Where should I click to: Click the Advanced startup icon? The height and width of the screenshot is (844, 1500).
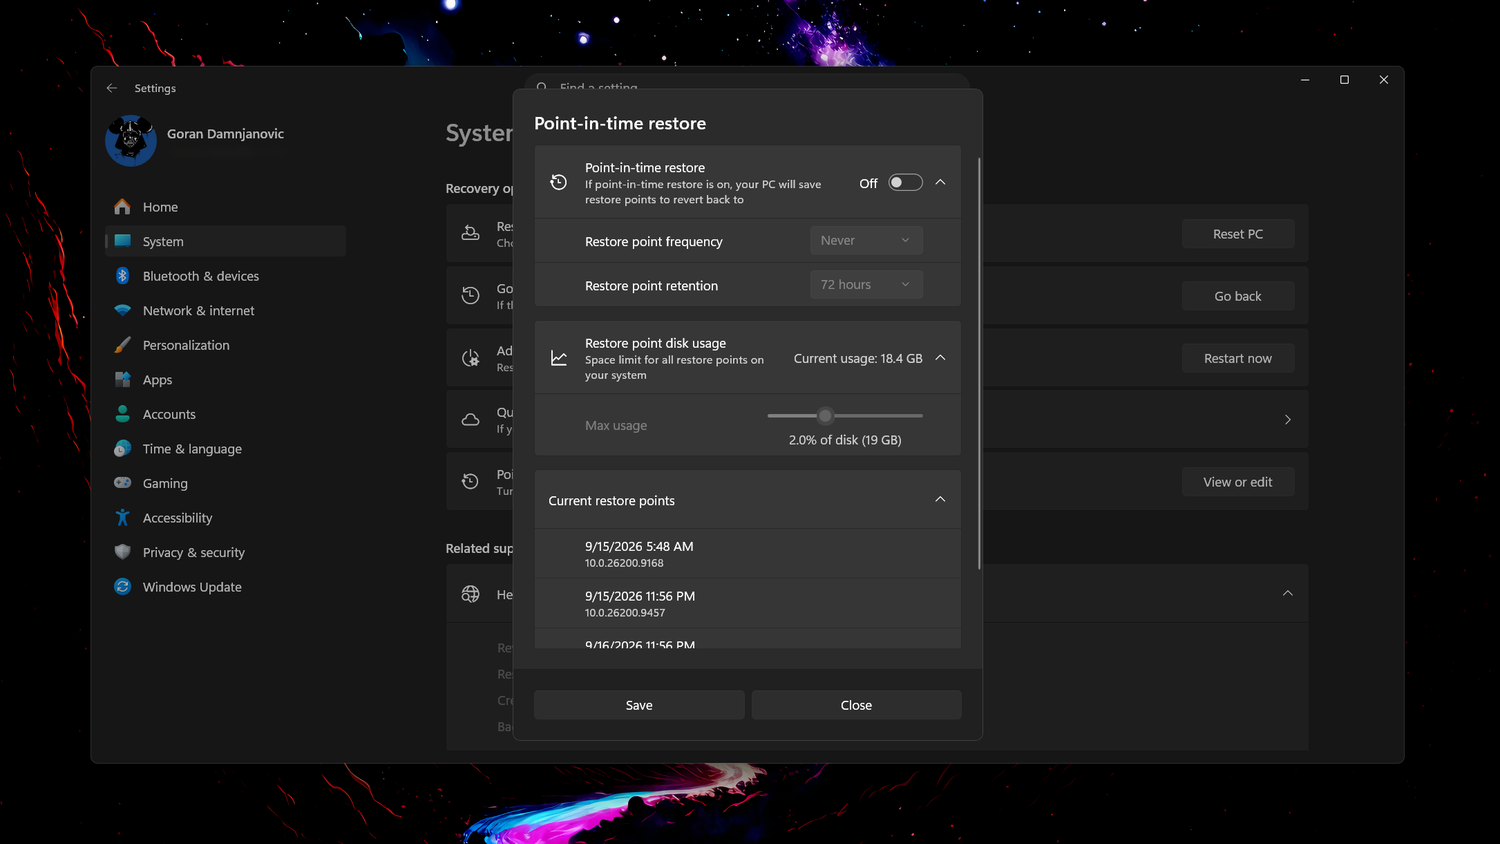click(x=470, y=358)
